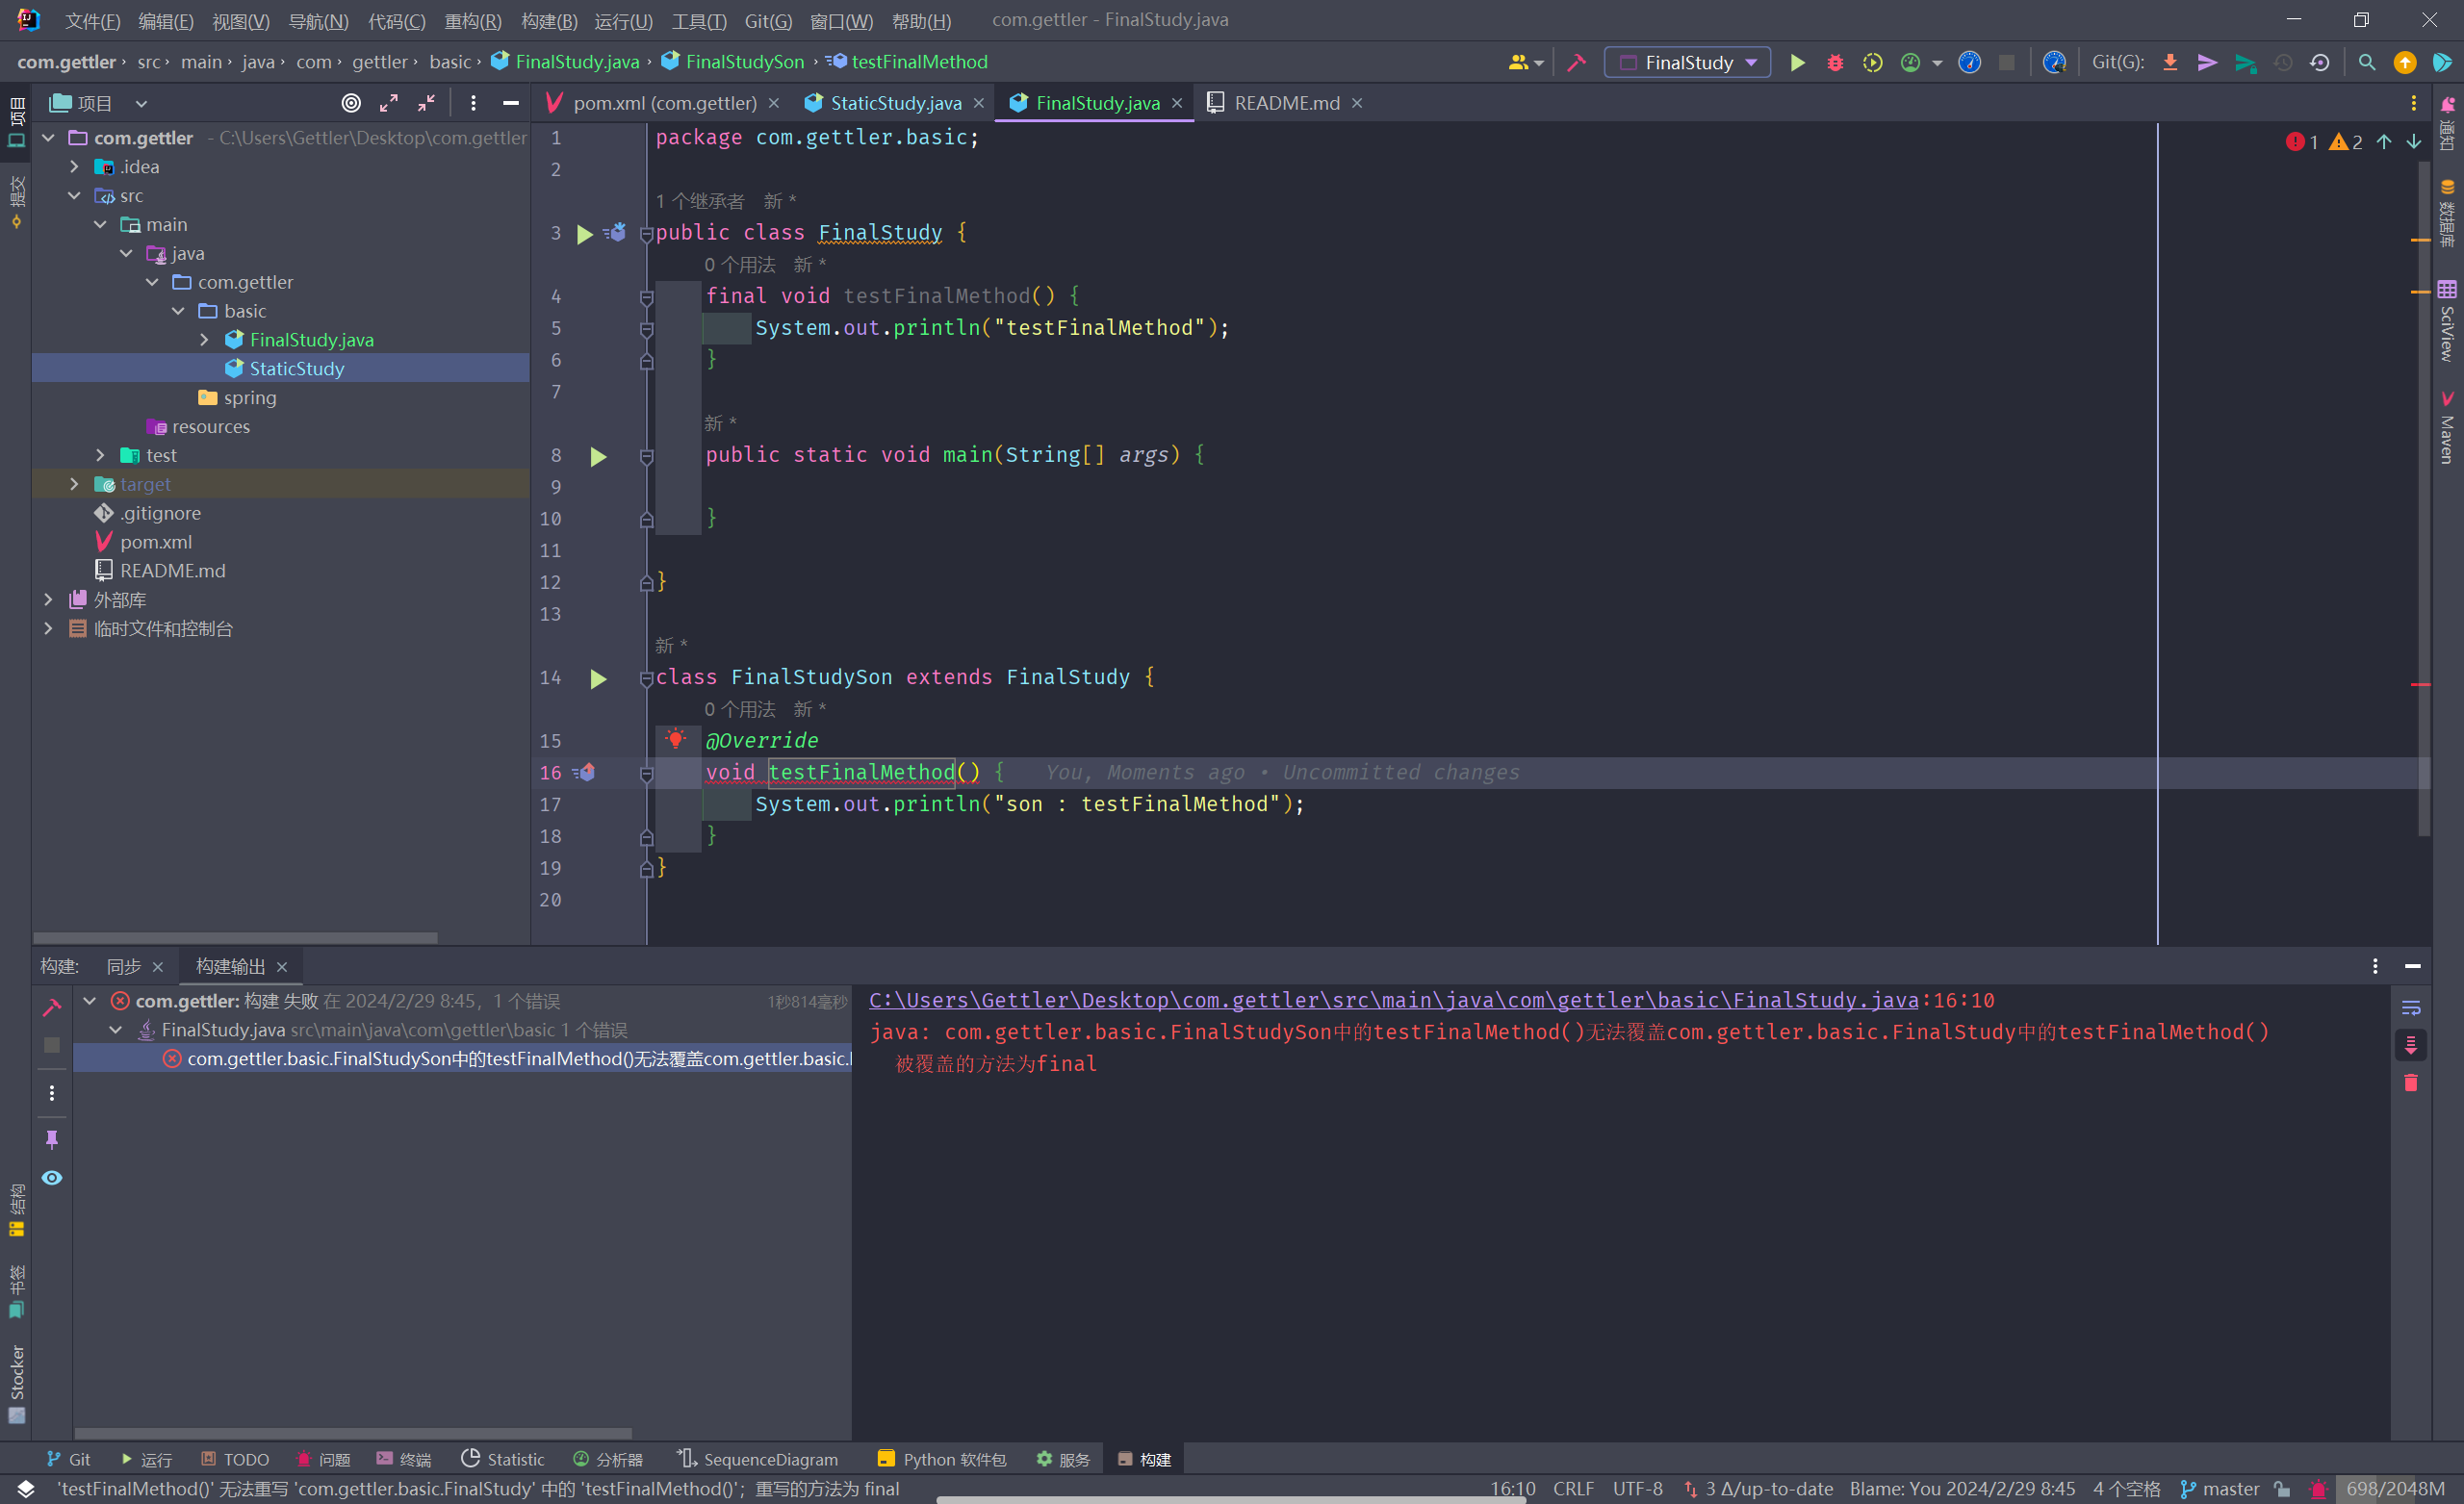Click the run gutter arrow beside main method
2464x1504 pixels.
pyautogui.click(x=598, y=457)
